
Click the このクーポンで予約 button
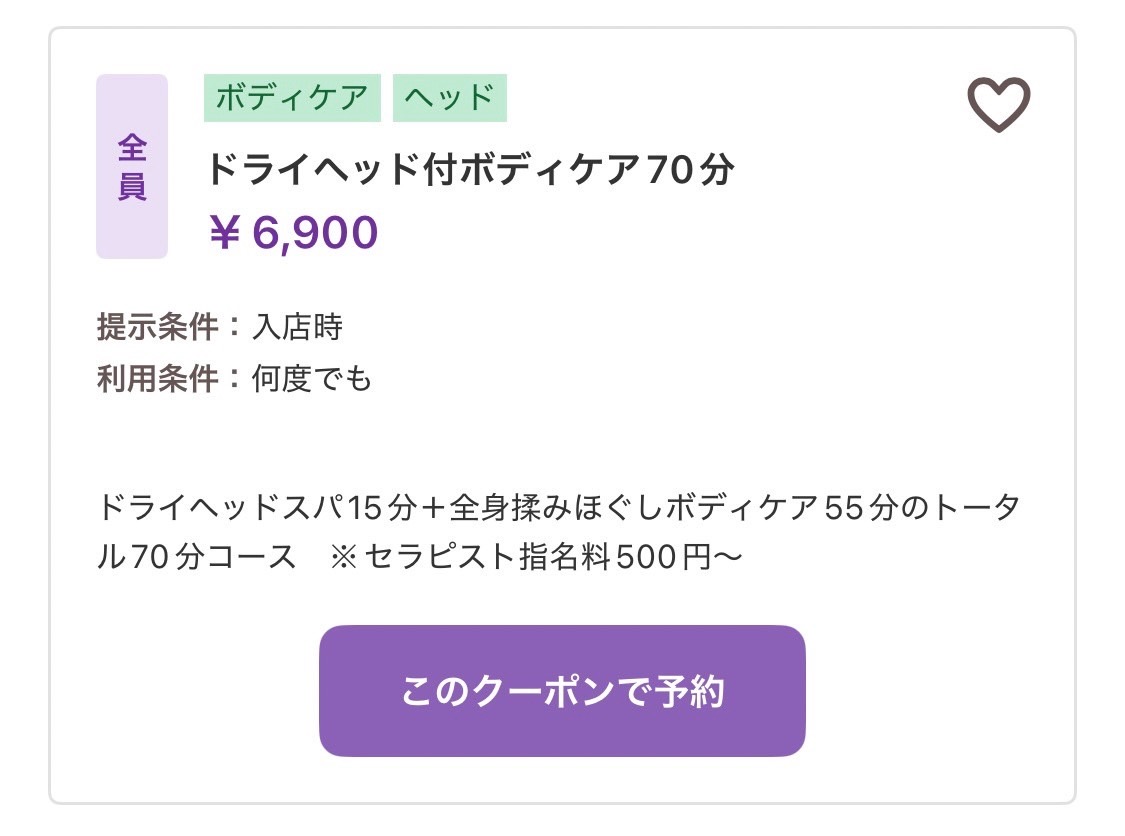562,690
